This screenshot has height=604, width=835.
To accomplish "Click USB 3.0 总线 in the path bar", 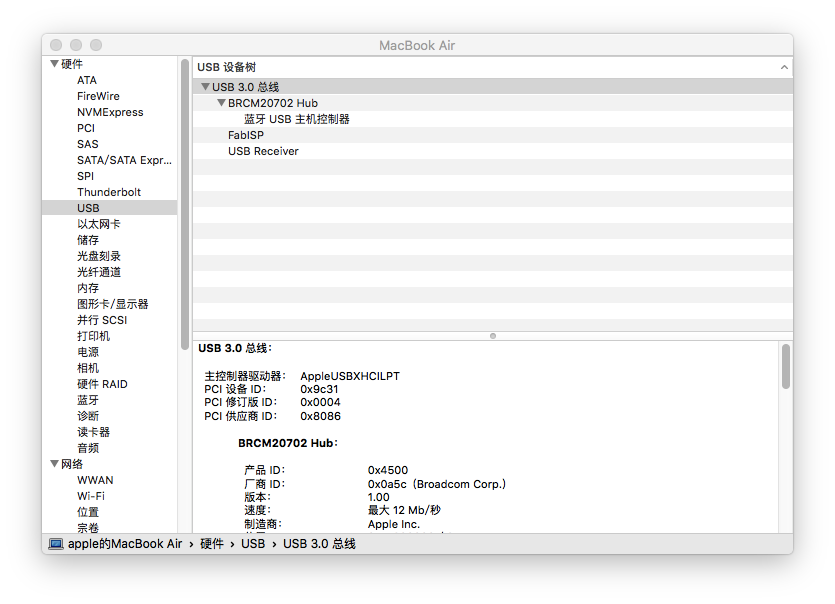I will point(319,544).
